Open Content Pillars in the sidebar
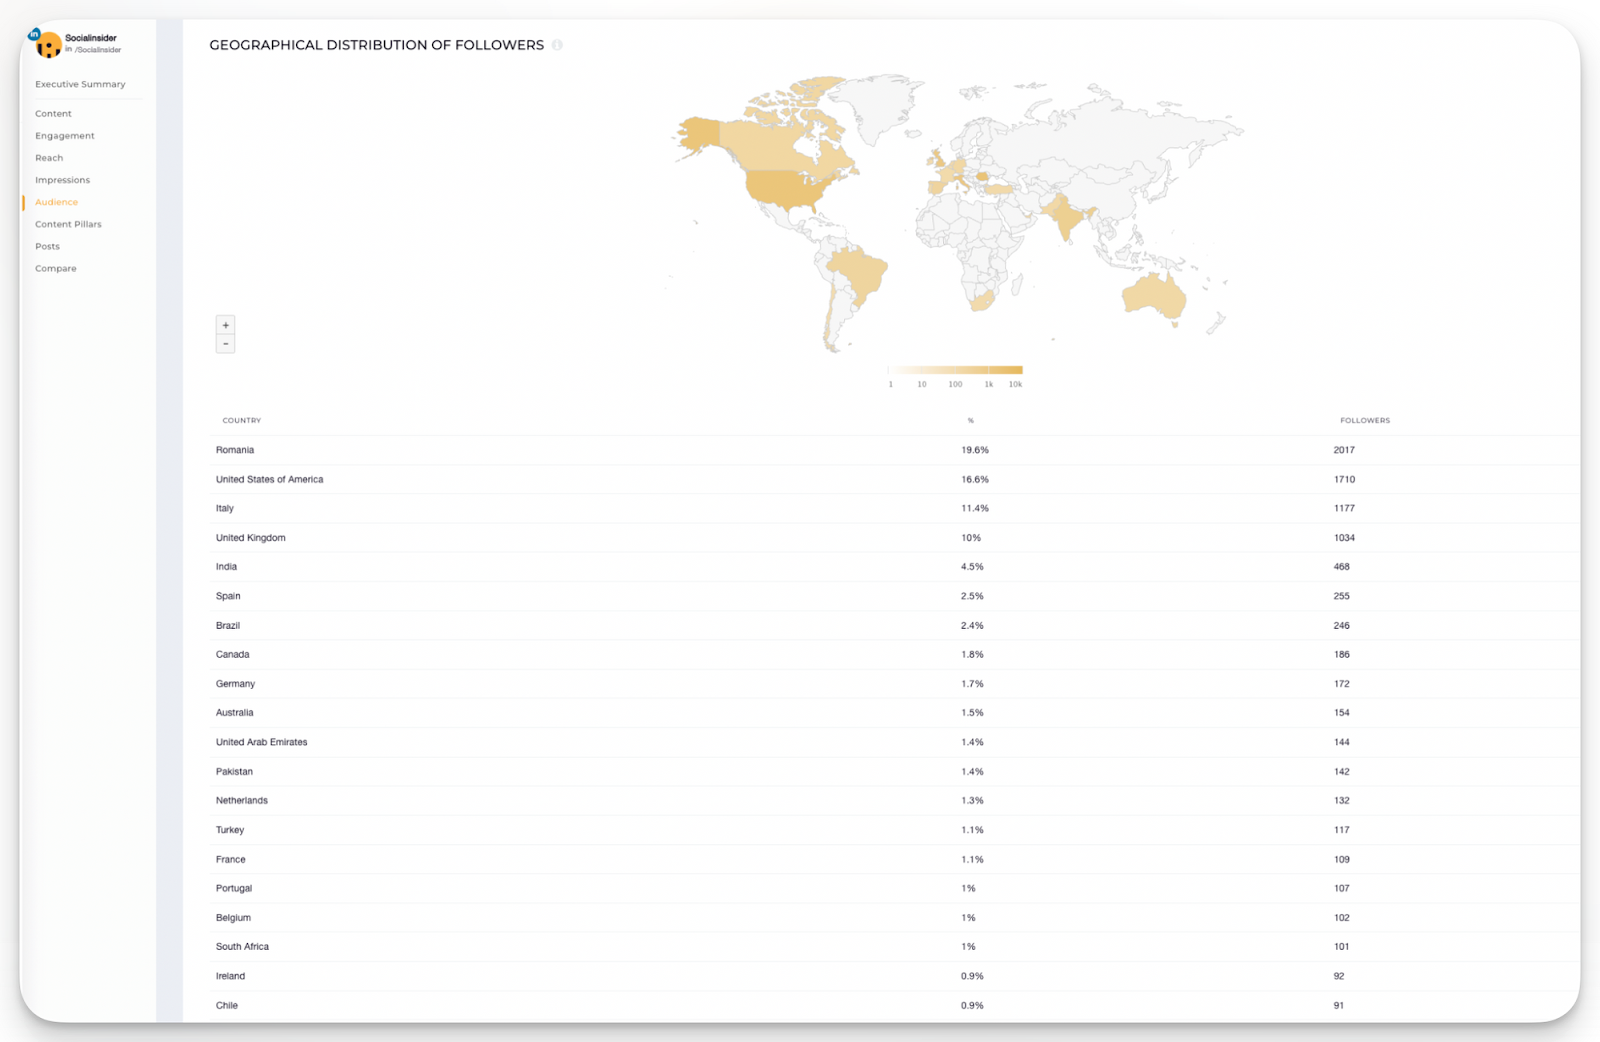This screenshot has height=1042, width=1600. [x=68, y=224]
